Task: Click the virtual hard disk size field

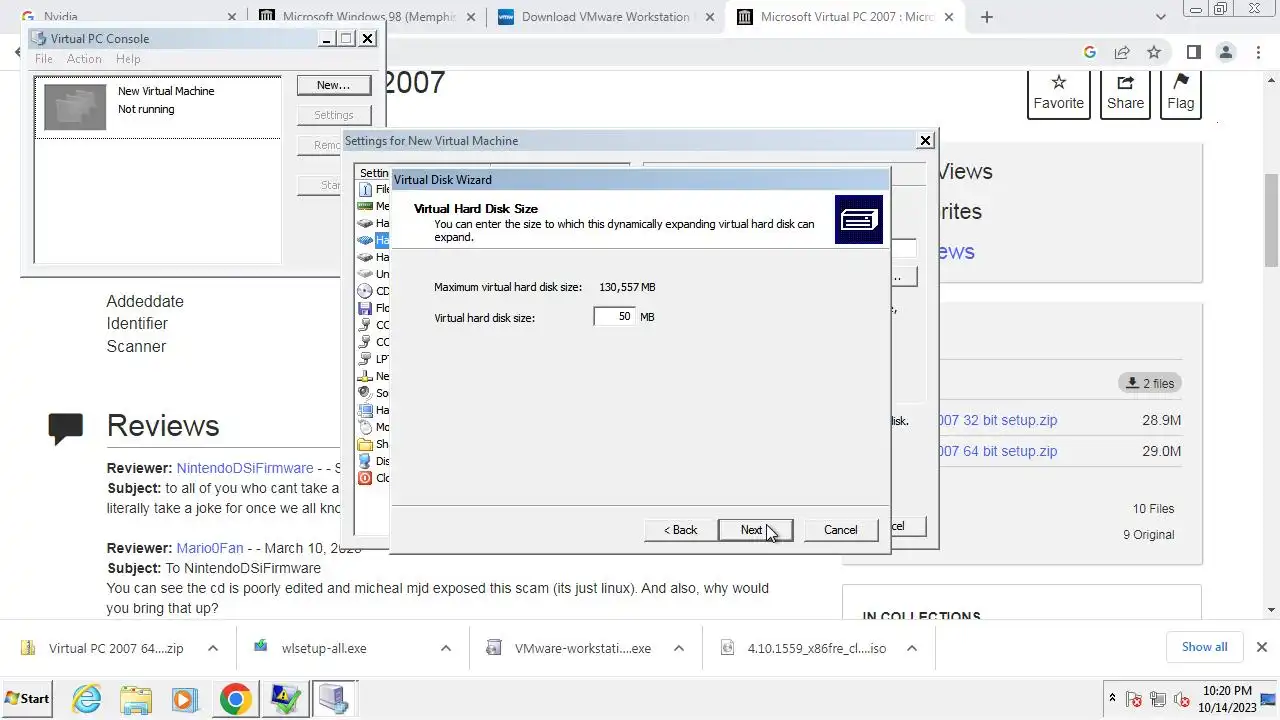Action: point(614,316)
